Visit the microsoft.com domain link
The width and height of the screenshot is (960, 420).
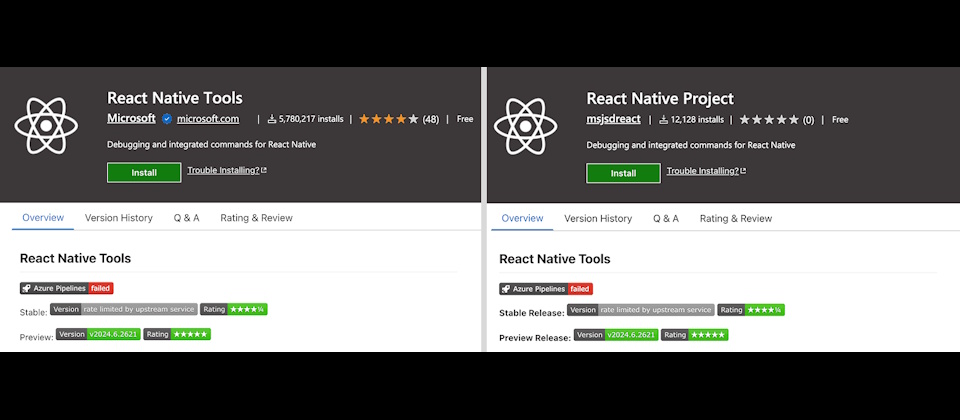(208, 119)
